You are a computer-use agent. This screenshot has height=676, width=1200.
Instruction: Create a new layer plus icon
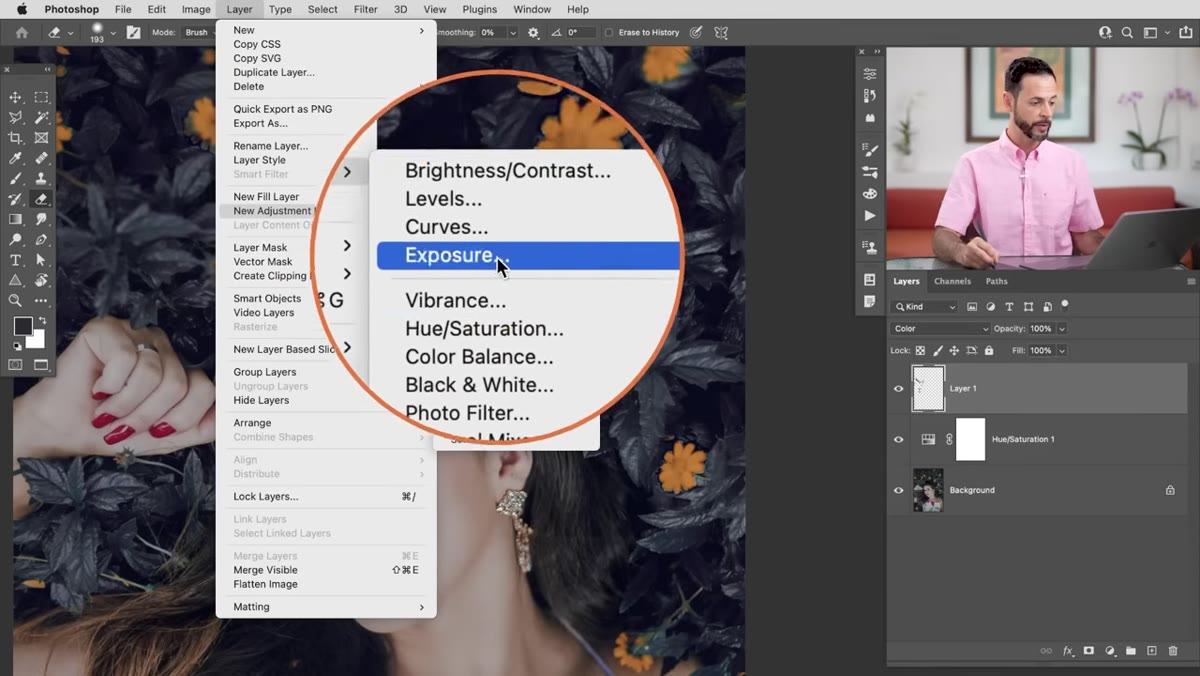(x=1152, y=651)
